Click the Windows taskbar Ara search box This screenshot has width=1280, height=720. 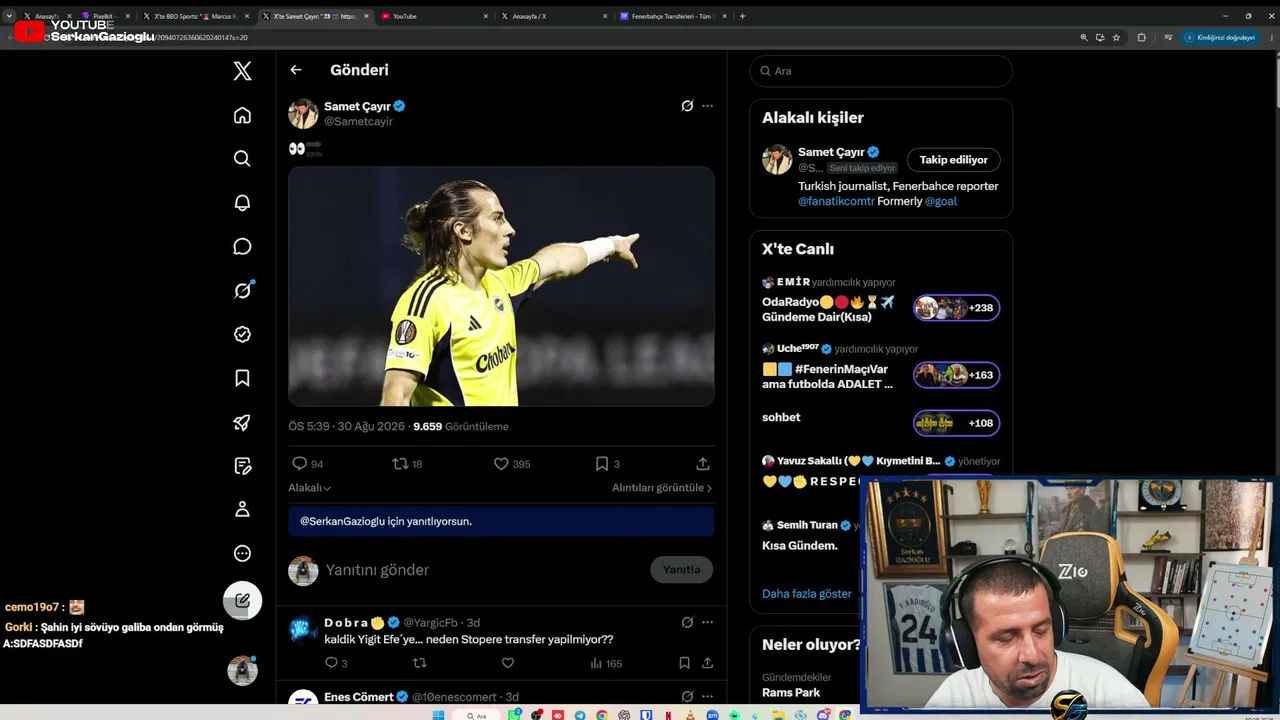tap(478, 715)
